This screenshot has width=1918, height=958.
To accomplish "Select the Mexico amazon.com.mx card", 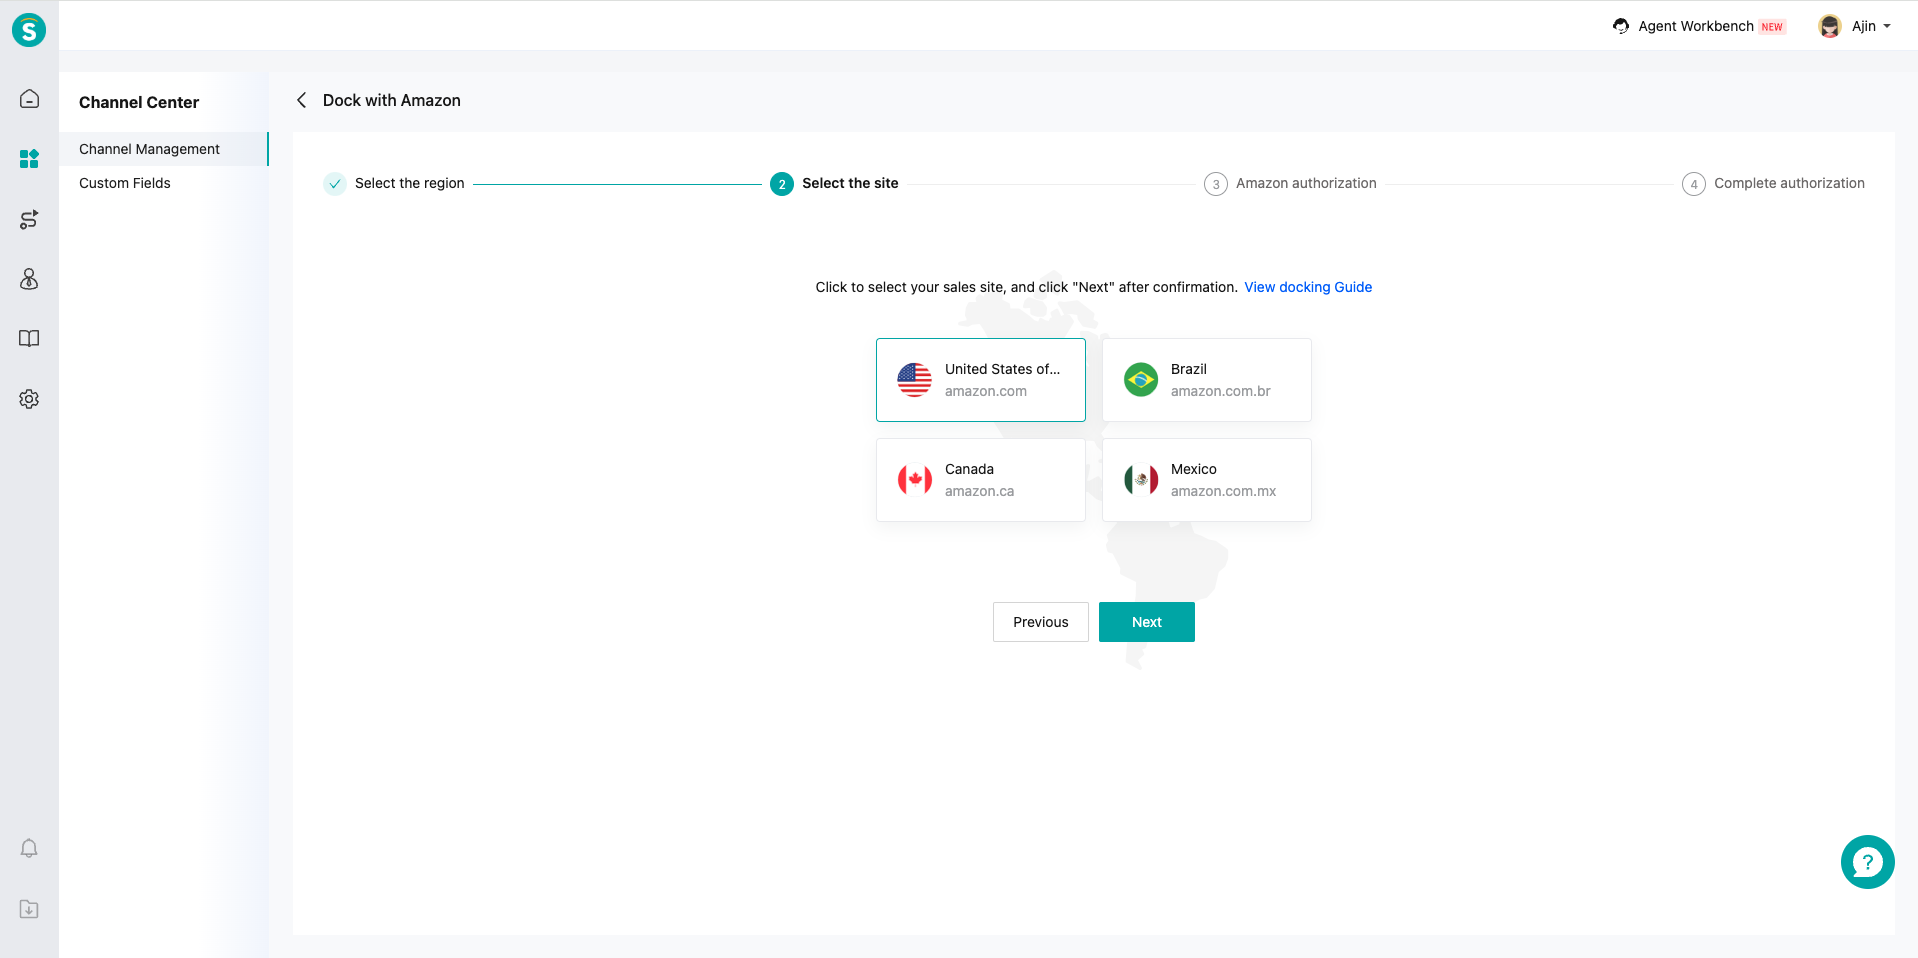I will [x=1207, y=480].
